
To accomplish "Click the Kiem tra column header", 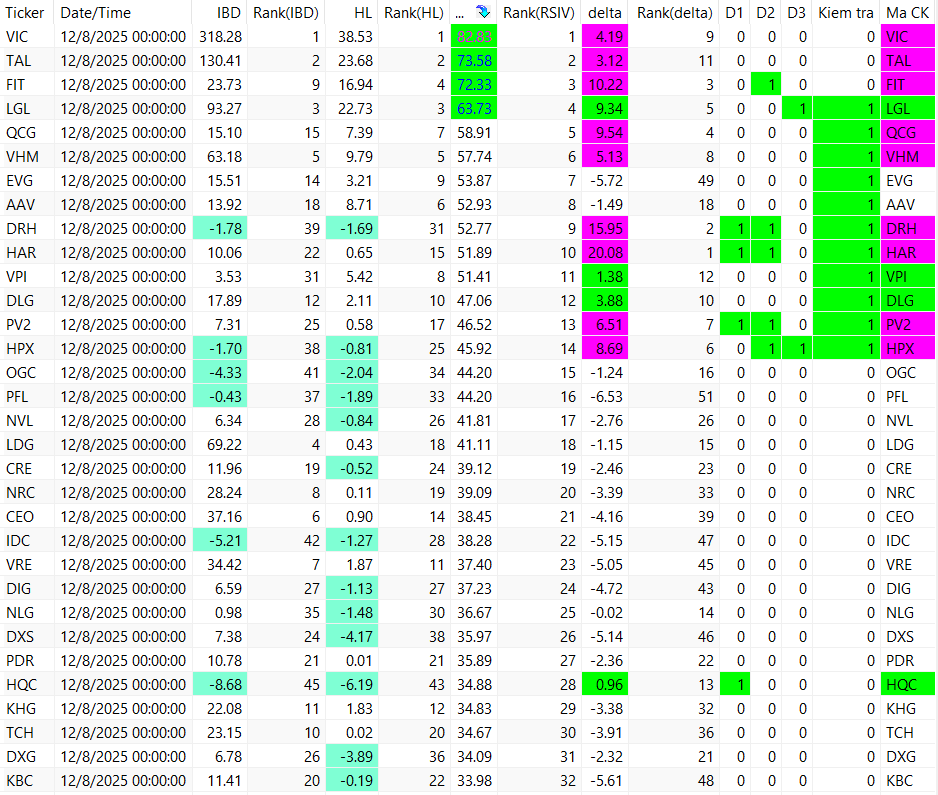I will (846, 13).
